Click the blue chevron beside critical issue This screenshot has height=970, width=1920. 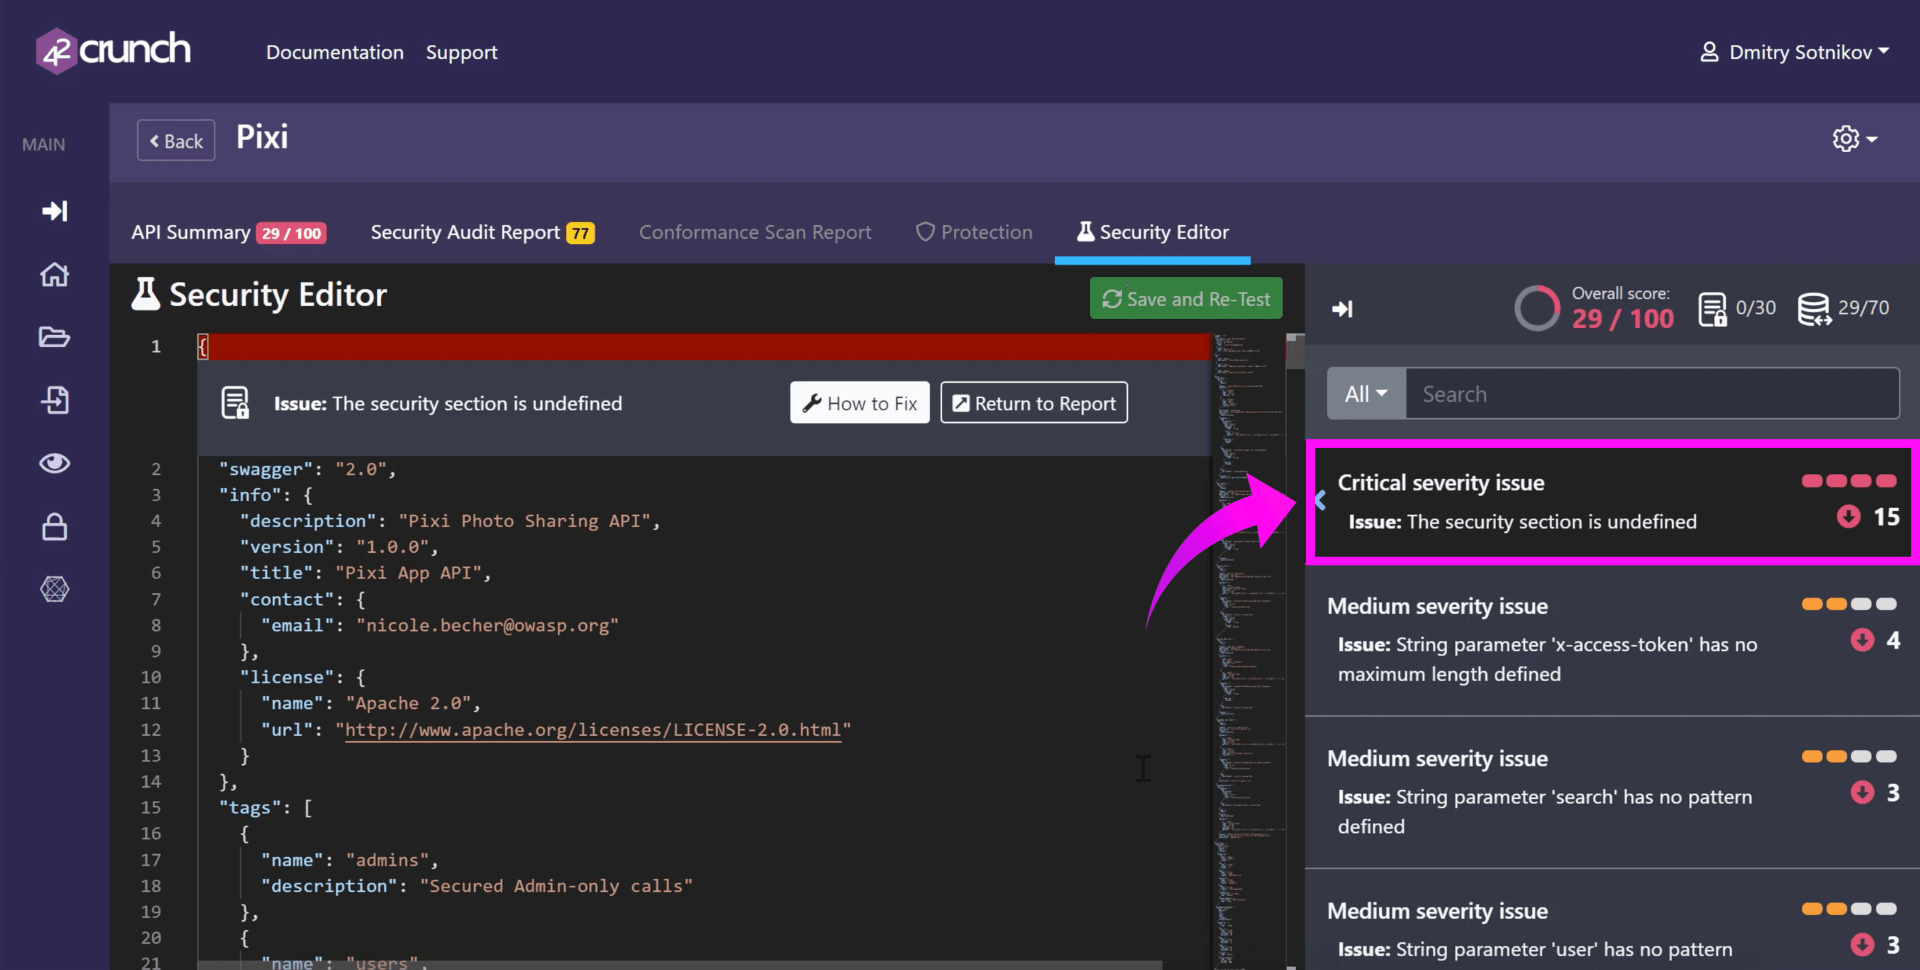pos(1320,500)
